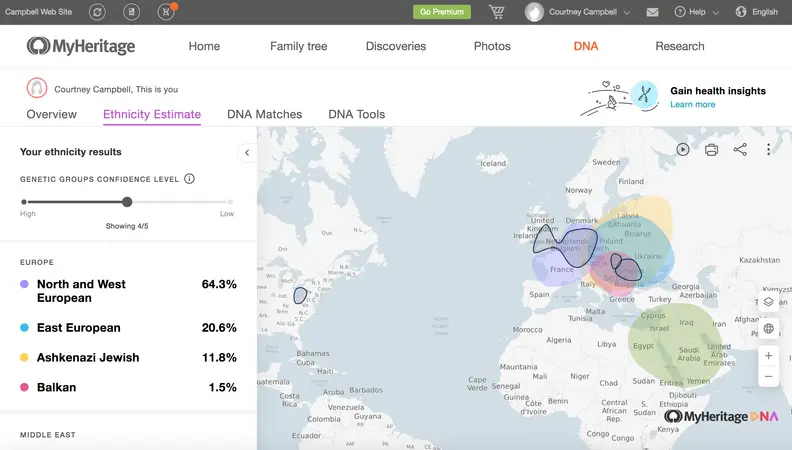
Task: Open the Discoveries menu
Action: point(396,46)
